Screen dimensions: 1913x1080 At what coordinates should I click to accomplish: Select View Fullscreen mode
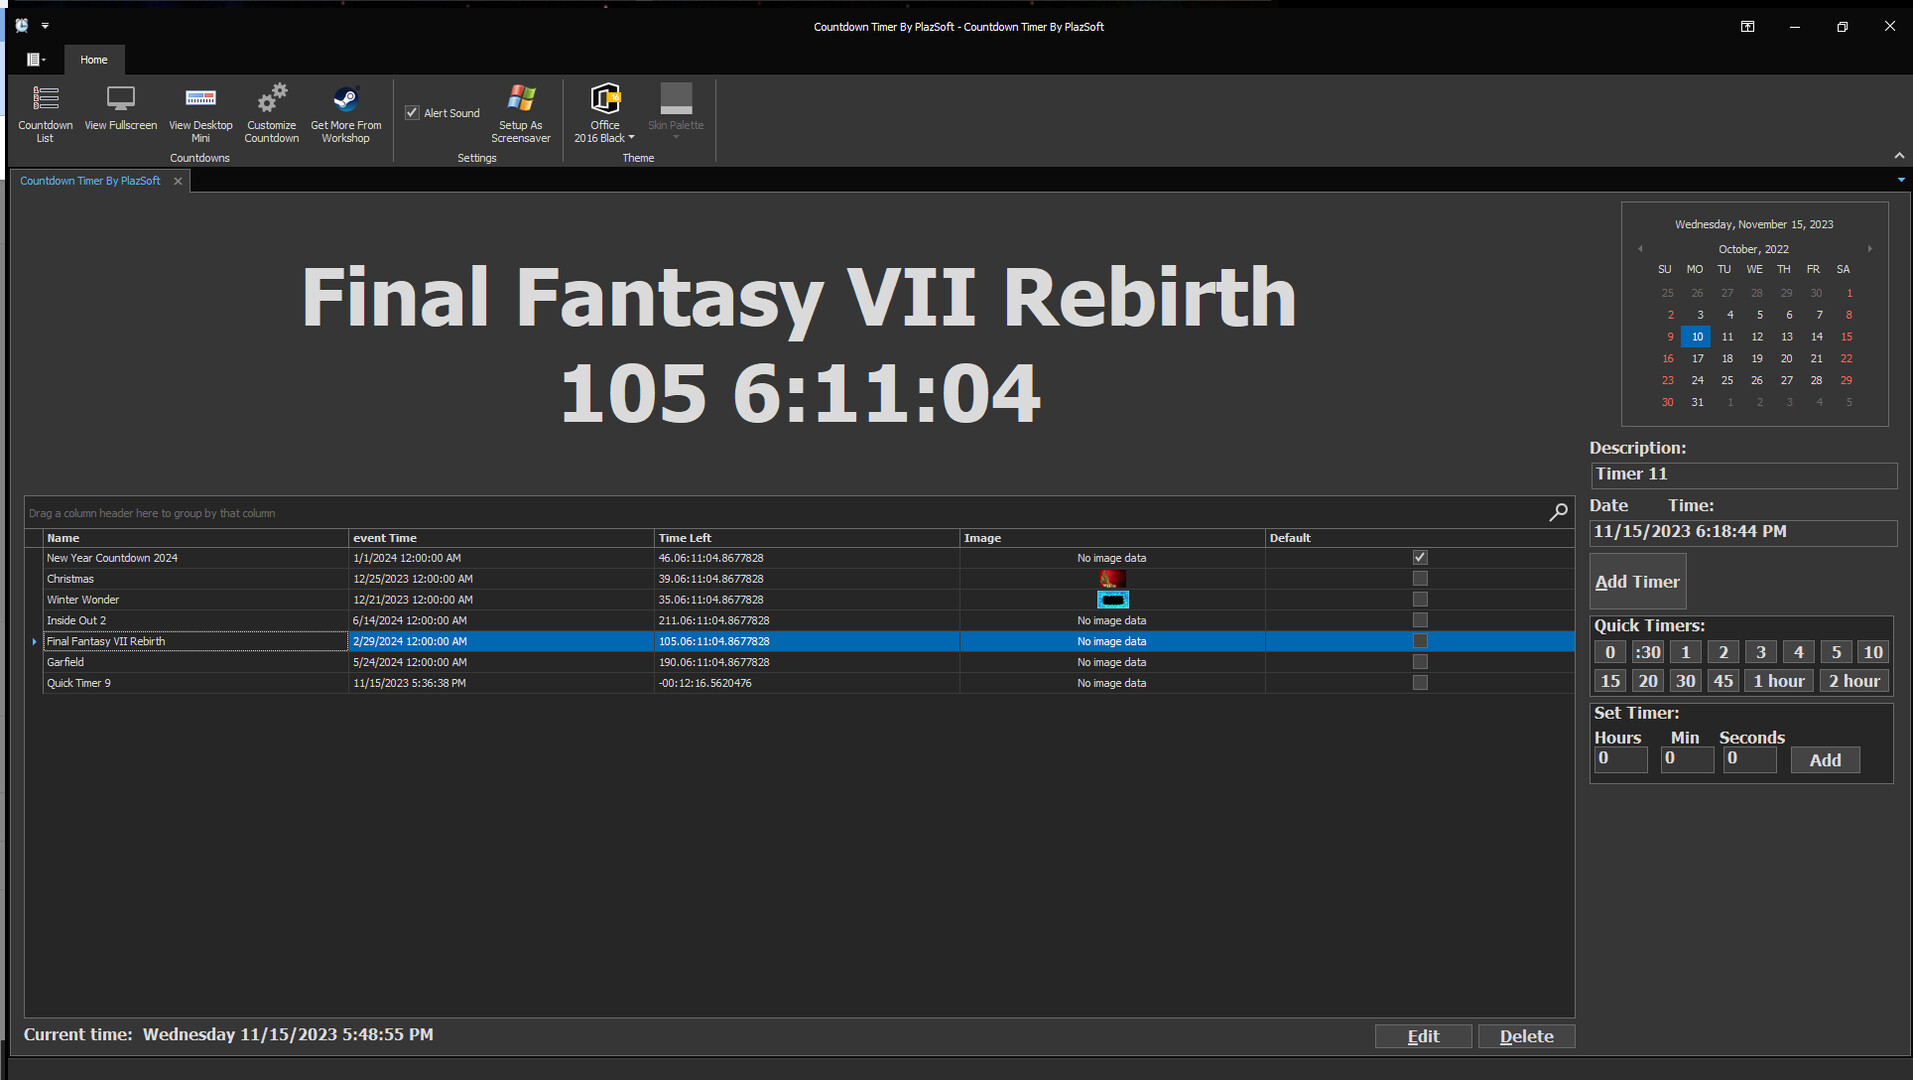pyautogui.click(x=120, y=110)
